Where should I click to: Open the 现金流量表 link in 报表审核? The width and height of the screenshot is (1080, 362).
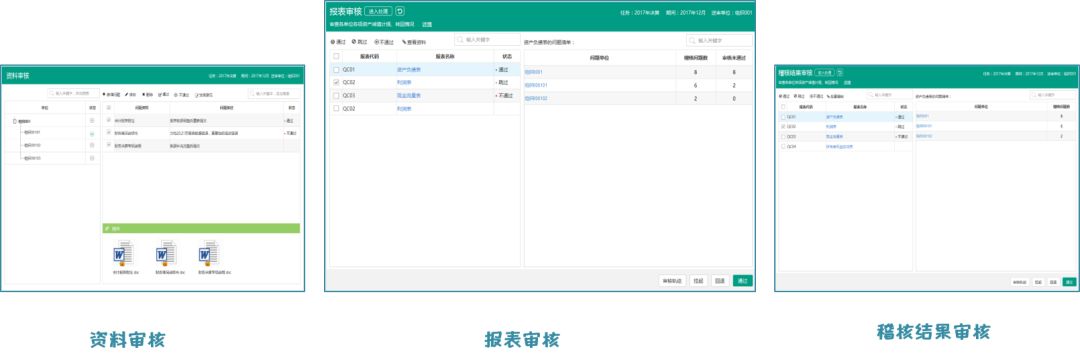point(409,96)
